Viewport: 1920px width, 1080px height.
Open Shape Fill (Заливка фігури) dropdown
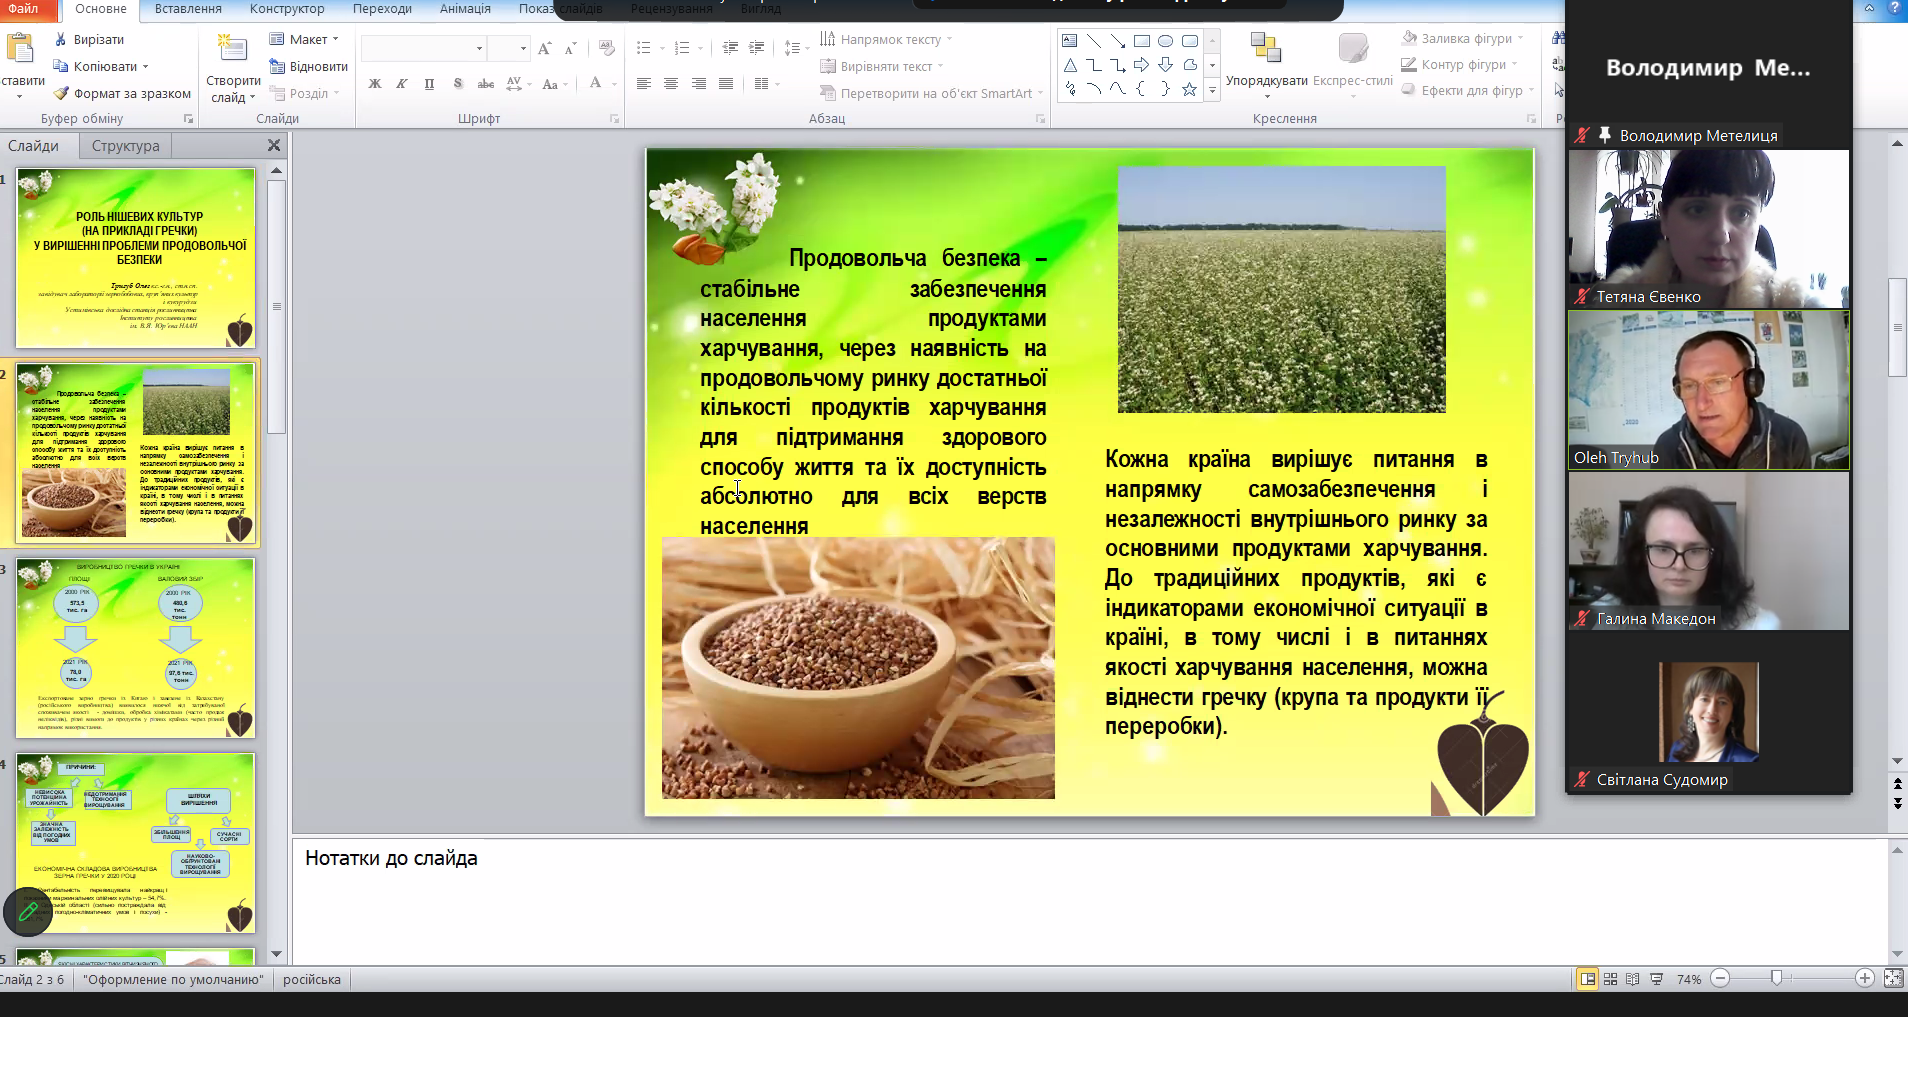(x=1463, y=38)
